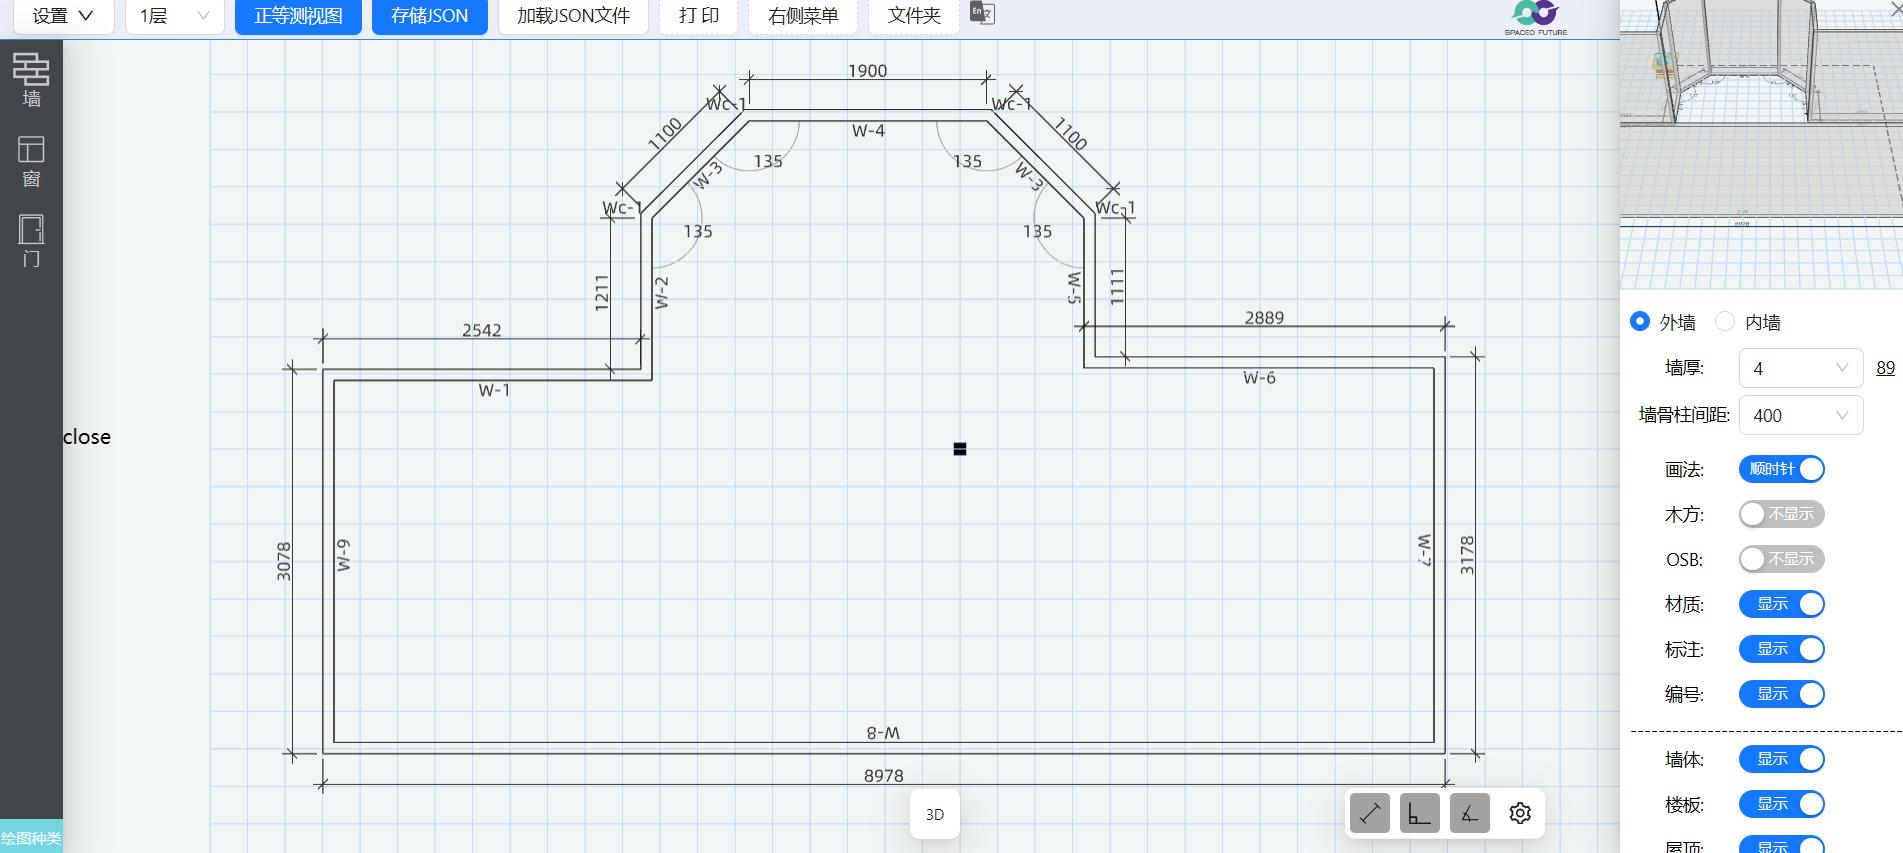Select the 窗 (window) tool in sidebar
This screenshot has width=1903, height=853.
[31, 161]
